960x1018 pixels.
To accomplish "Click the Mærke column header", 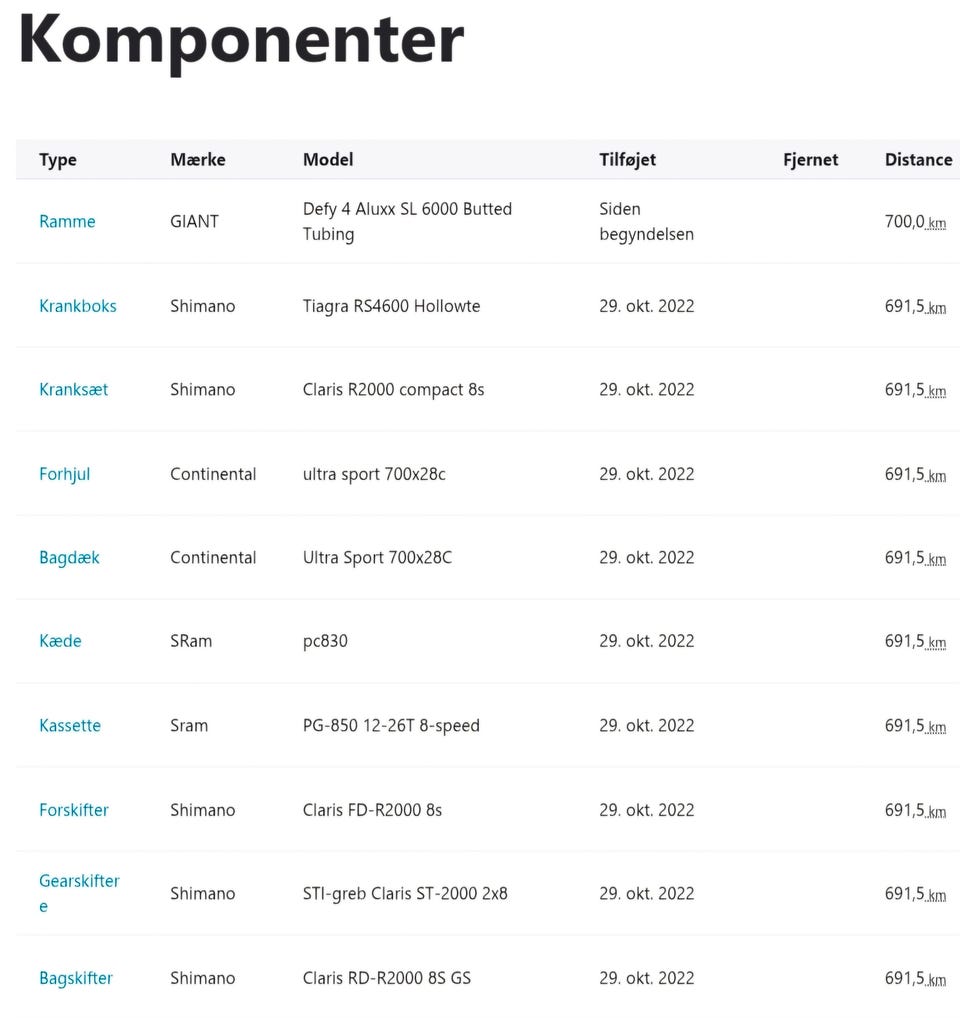I will pyautogui.click(x=198, y=160).
